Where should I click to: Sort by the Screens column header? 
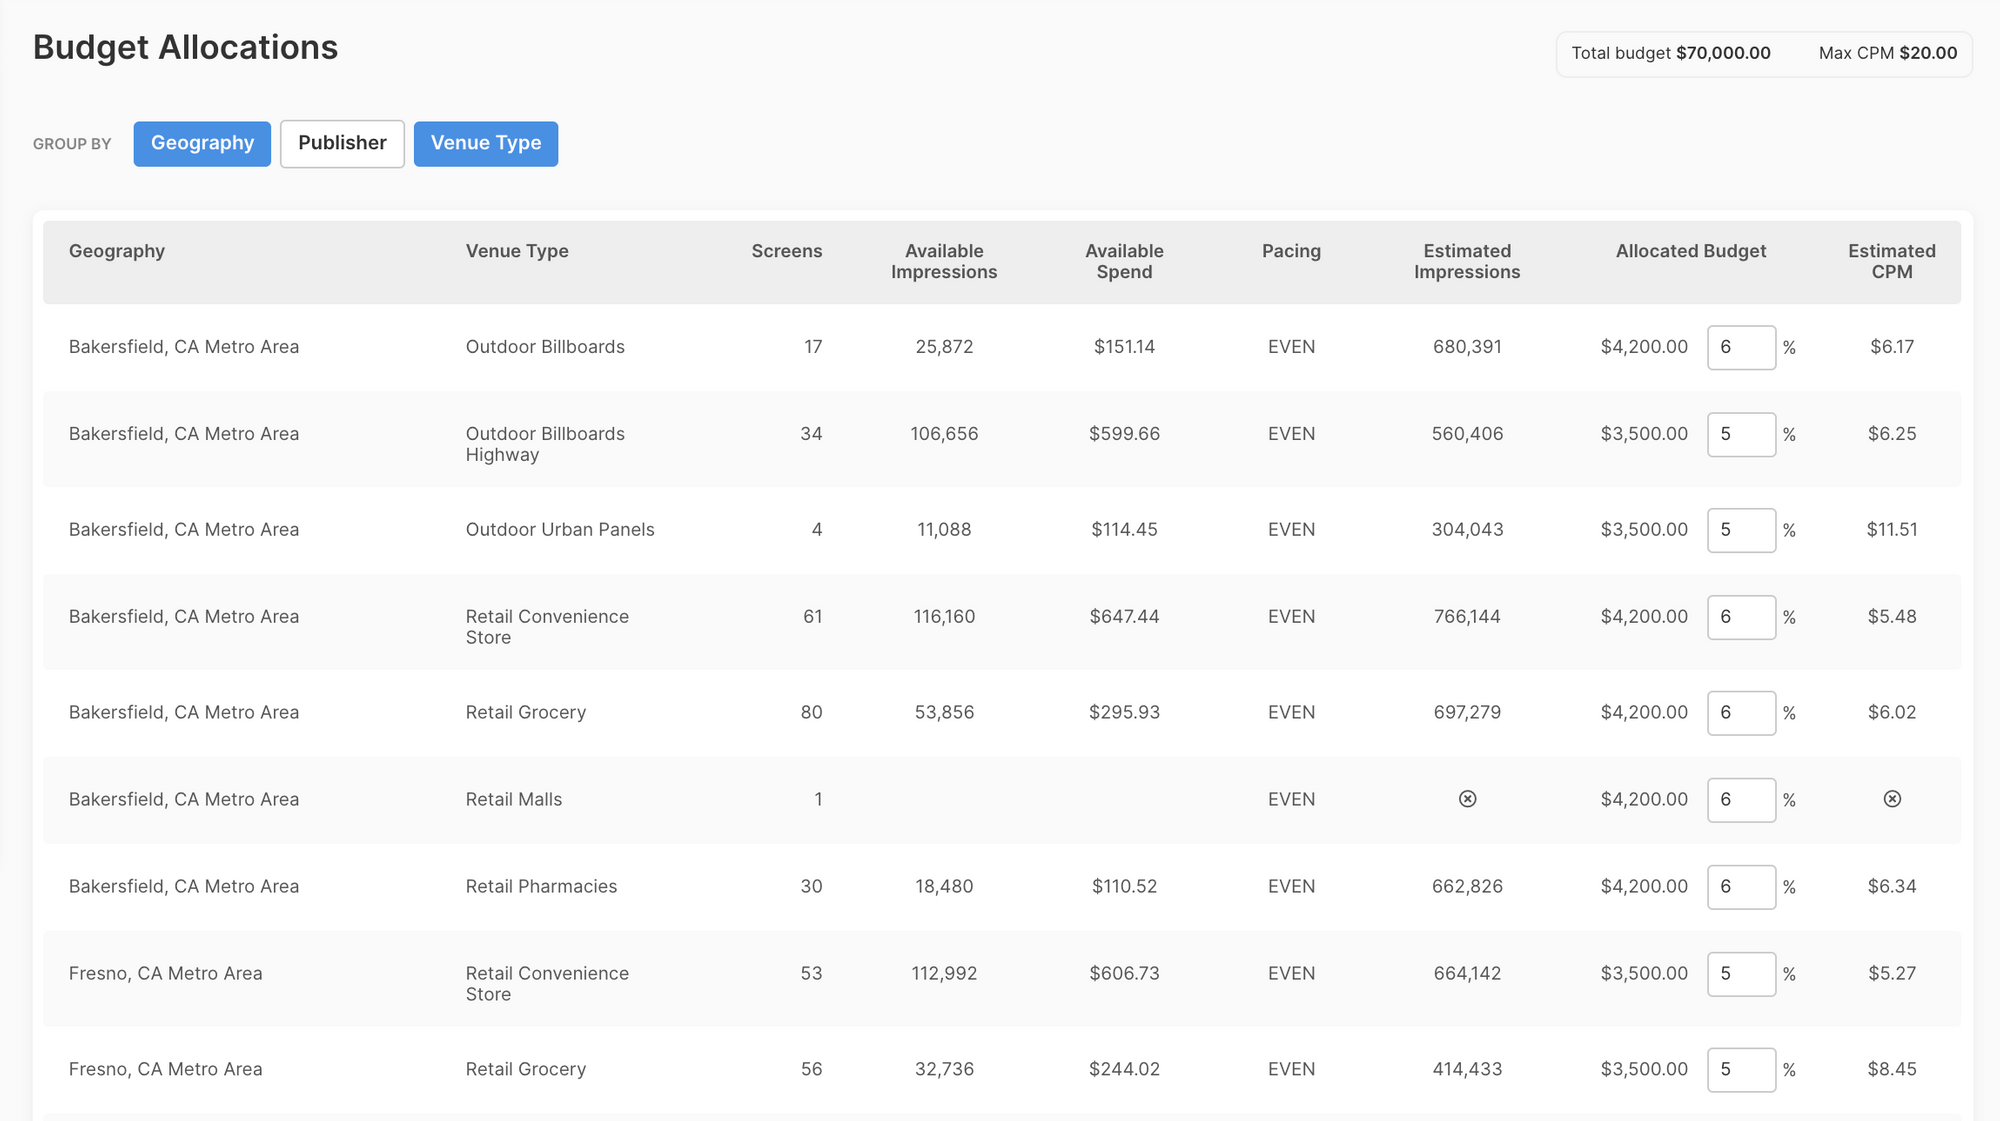point(787,251)
